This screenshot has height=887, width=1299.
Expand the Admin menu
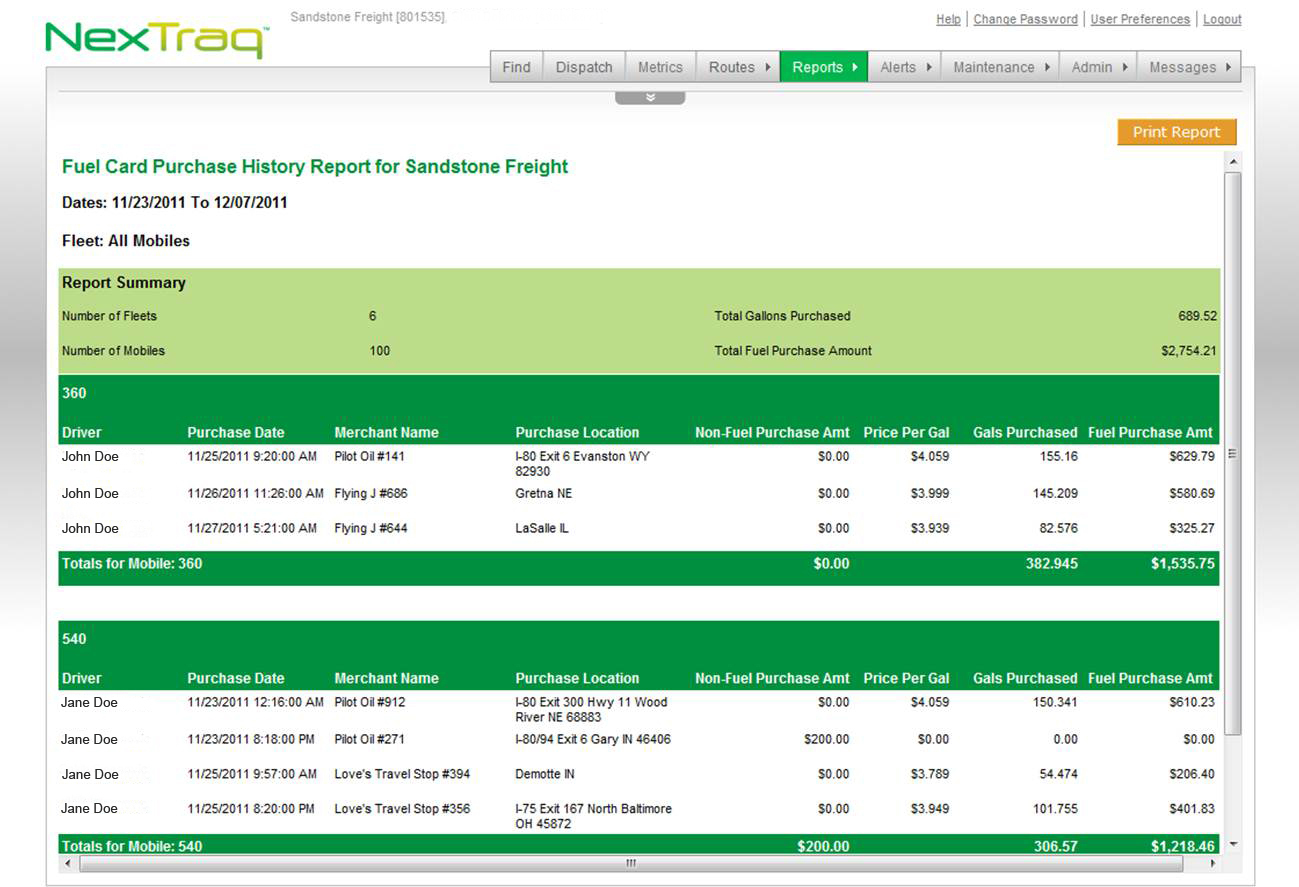(1098, 67)
